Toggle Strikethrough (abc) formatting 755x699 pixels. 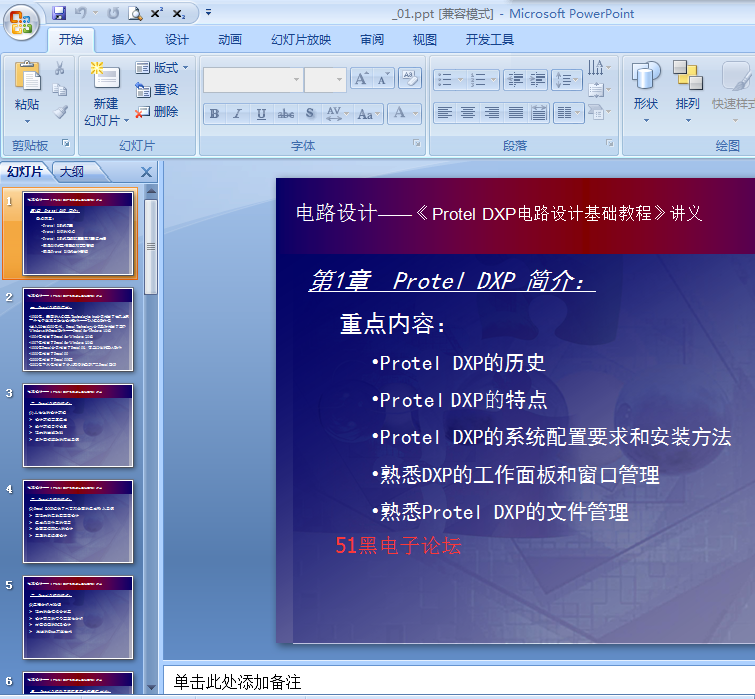tap(286, 114)
